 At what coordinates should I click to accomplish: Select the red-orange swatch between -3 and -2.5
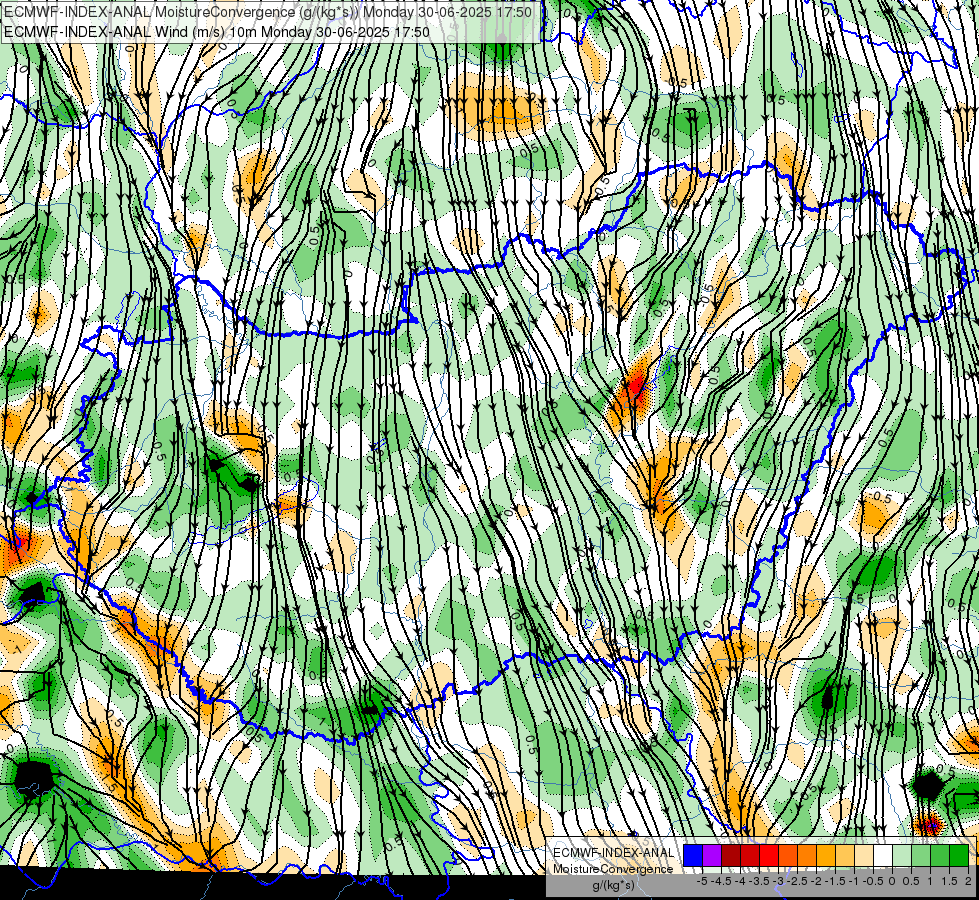pos(788,855)
